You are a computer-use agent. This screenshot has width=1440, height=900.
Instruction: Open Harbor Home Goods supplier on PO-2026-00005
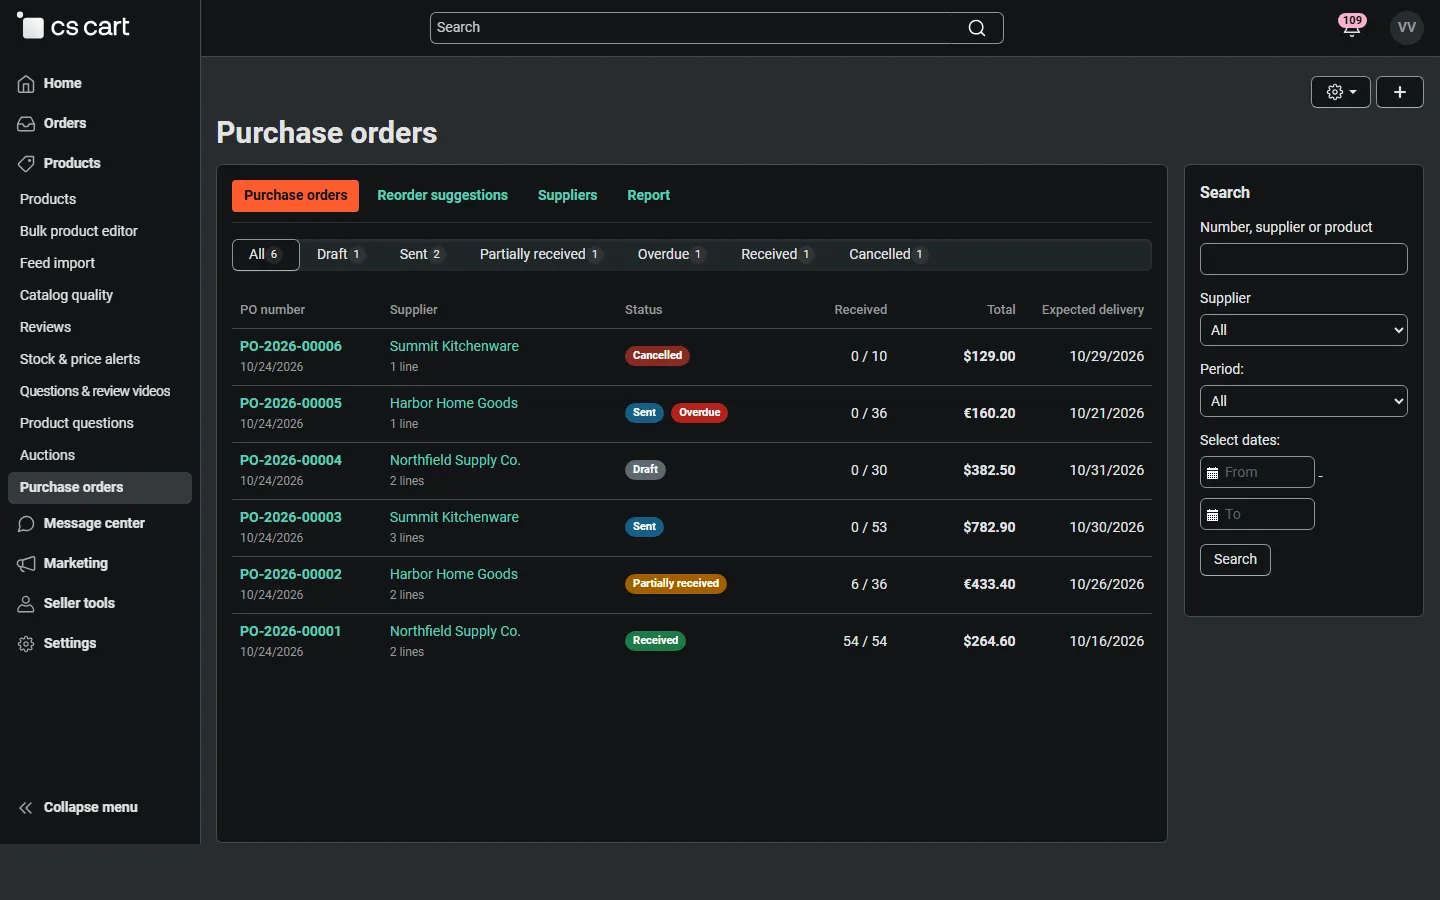point(454,403)
